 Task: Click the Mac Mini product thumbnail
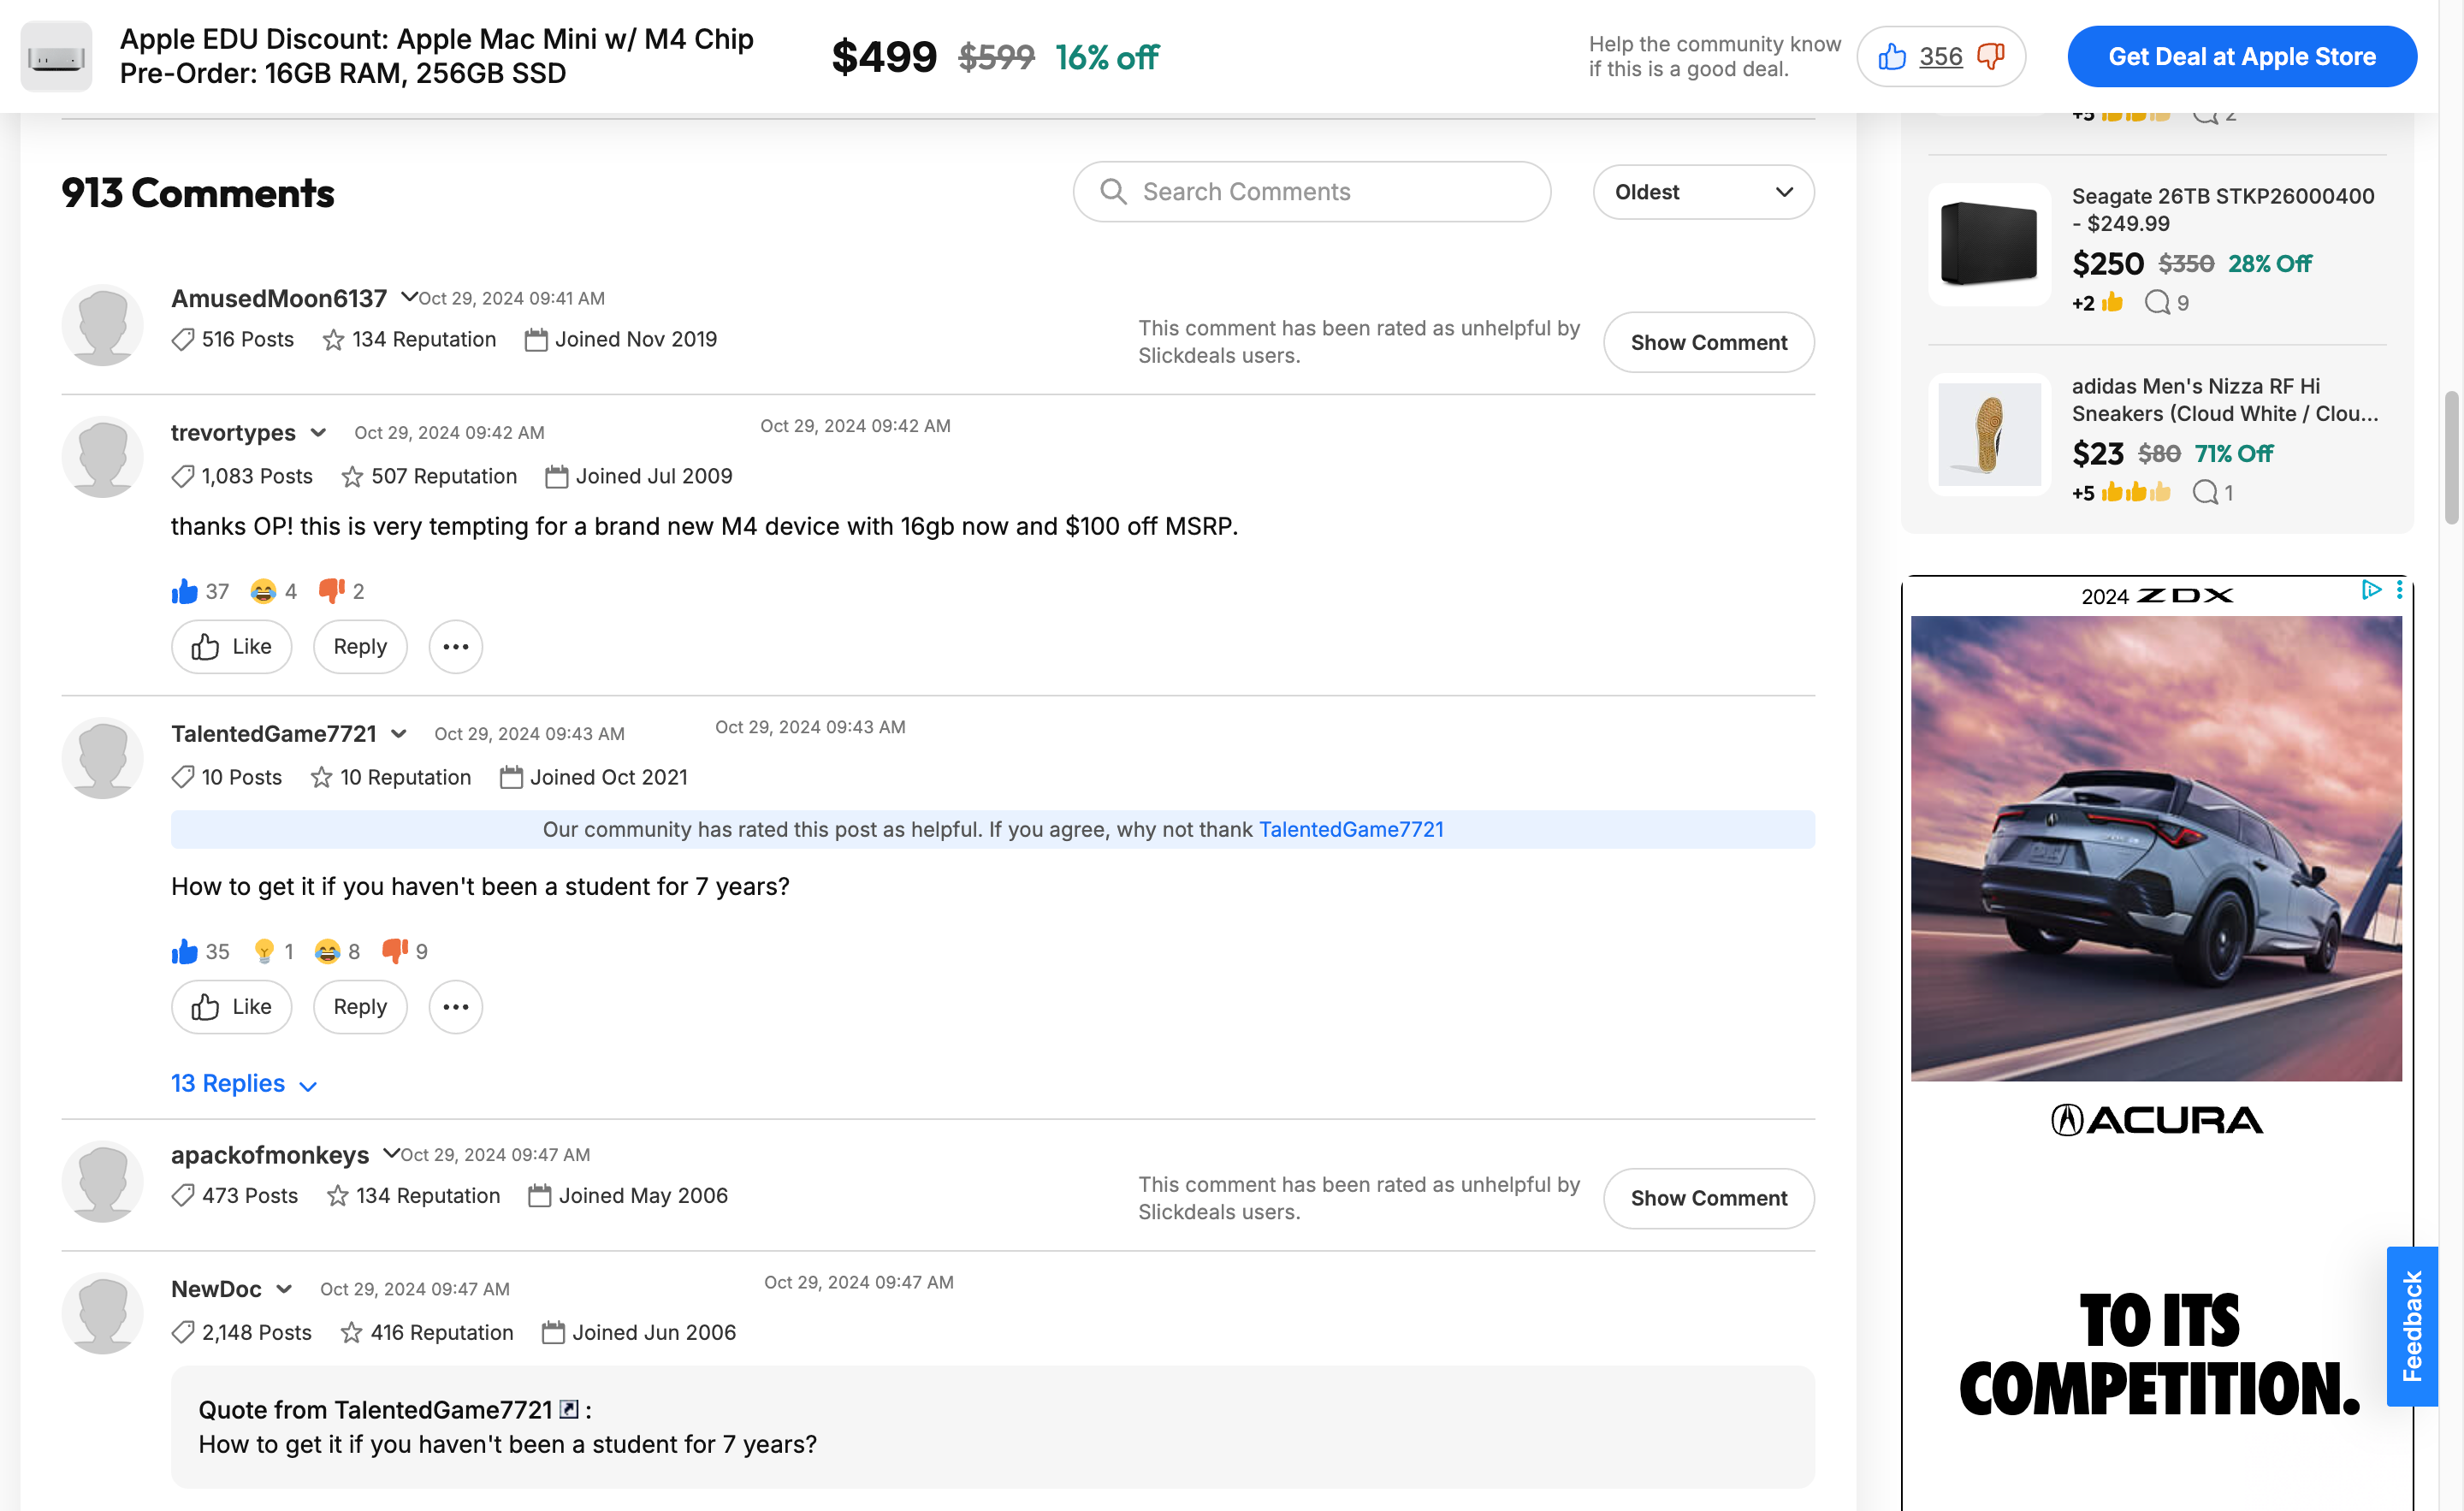(56, 57)
